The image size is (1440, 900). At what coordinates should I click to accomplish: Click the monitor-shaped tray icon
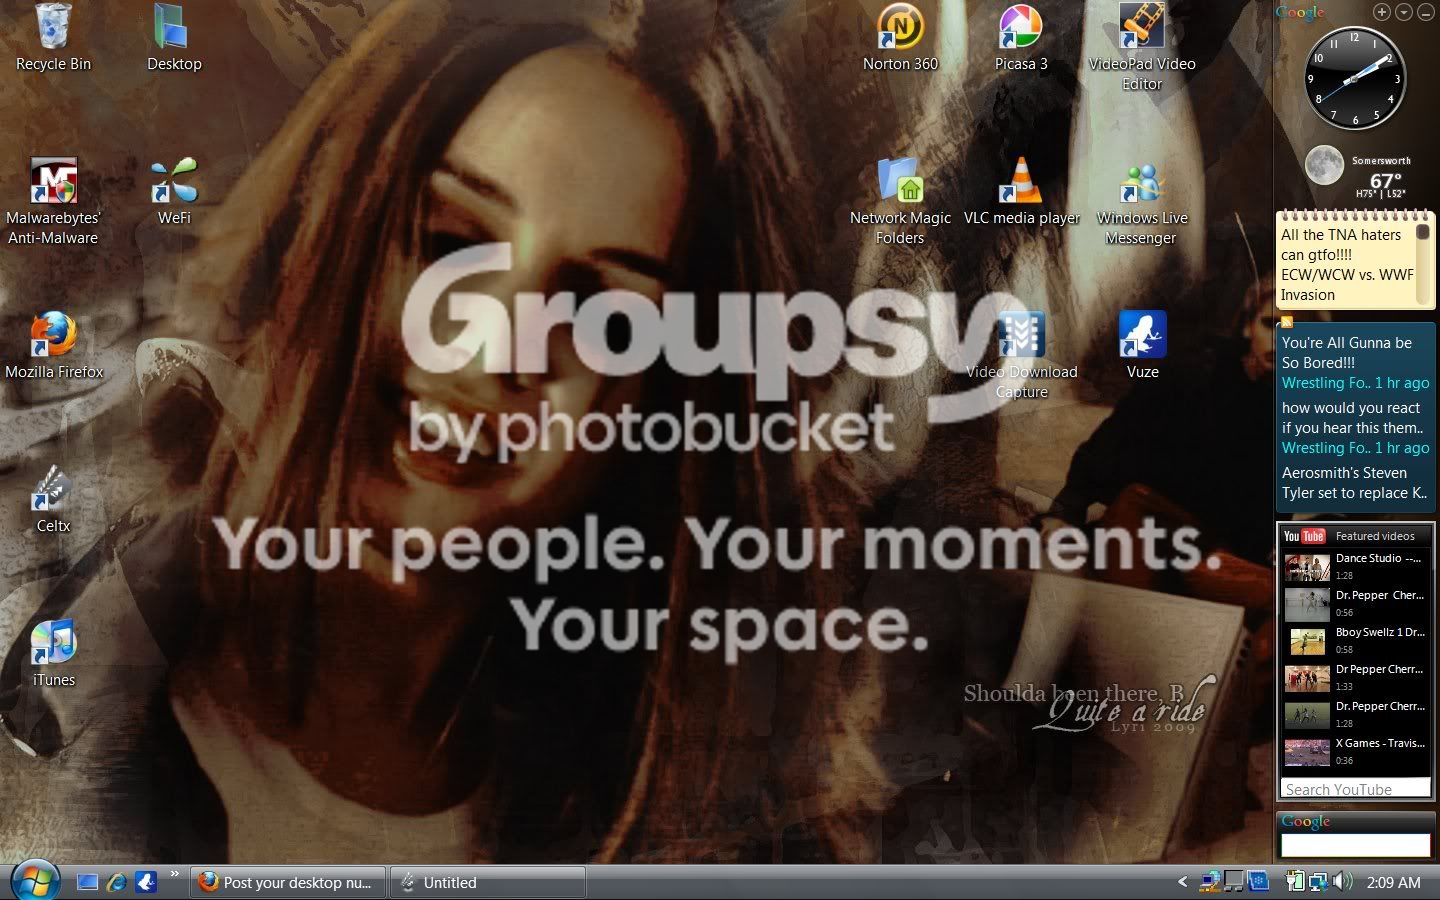1234,882
